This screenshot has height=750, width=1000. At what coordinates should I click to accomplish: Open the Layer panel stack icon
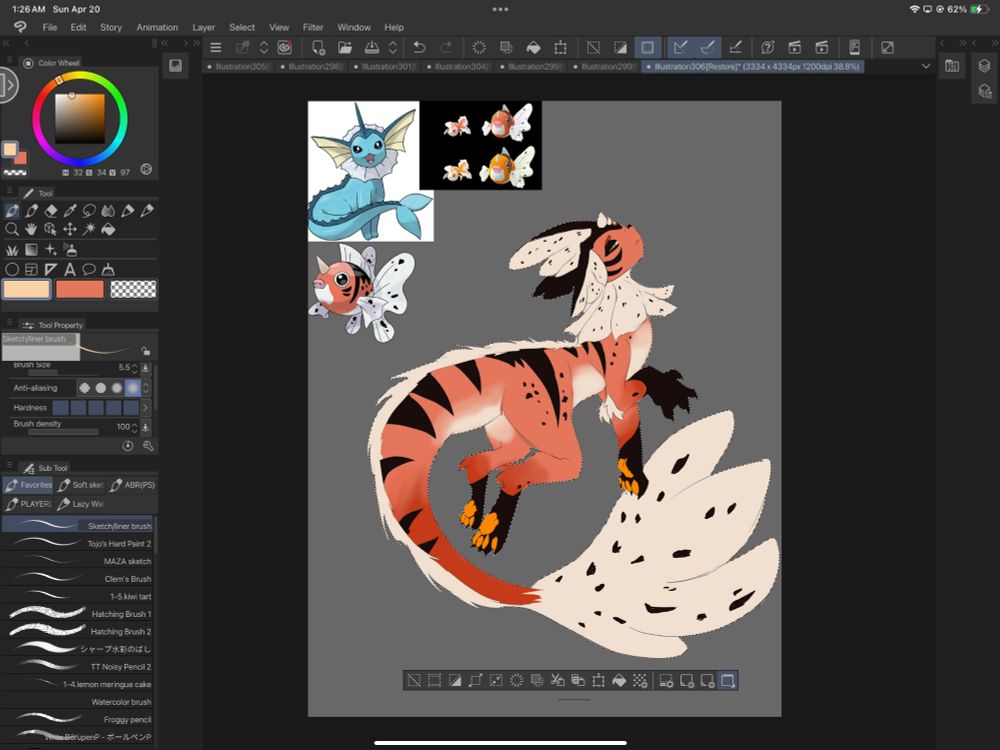(x=983, y=66)
